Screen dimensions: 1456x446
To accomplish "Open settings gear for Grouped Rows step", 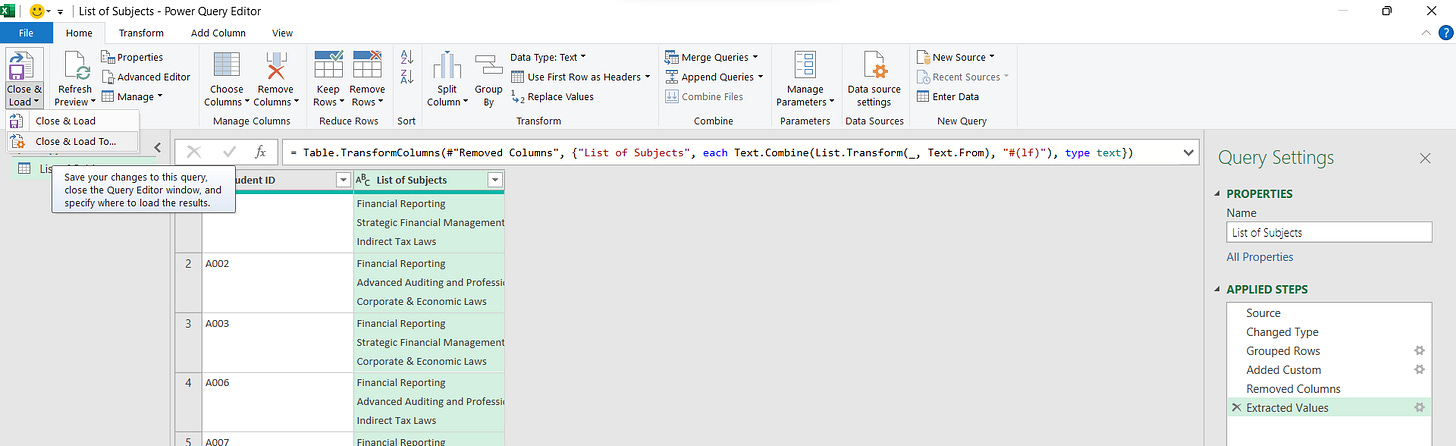I will point(1419,351).
